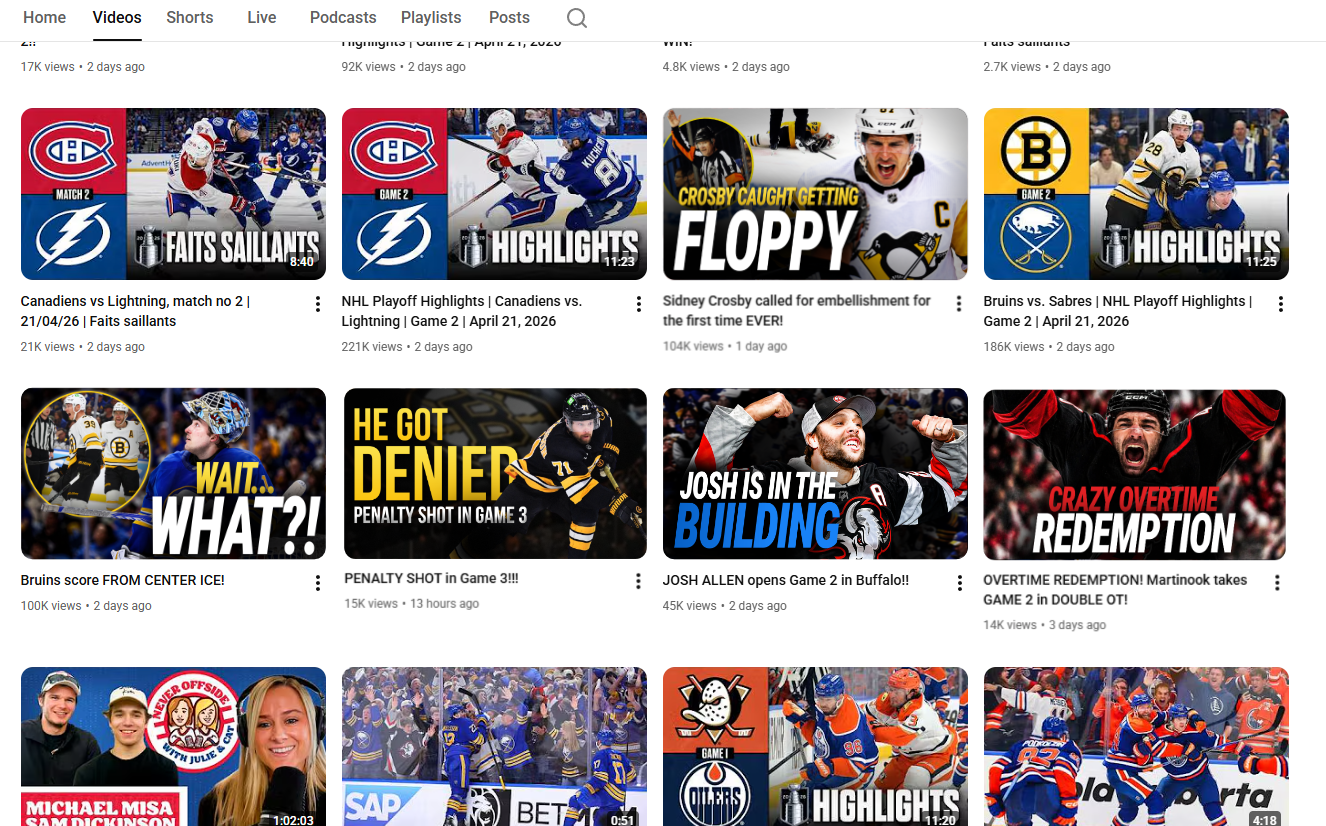1326x826 pixels.
Task: Select the Videos tab
Action: point(117,18)
